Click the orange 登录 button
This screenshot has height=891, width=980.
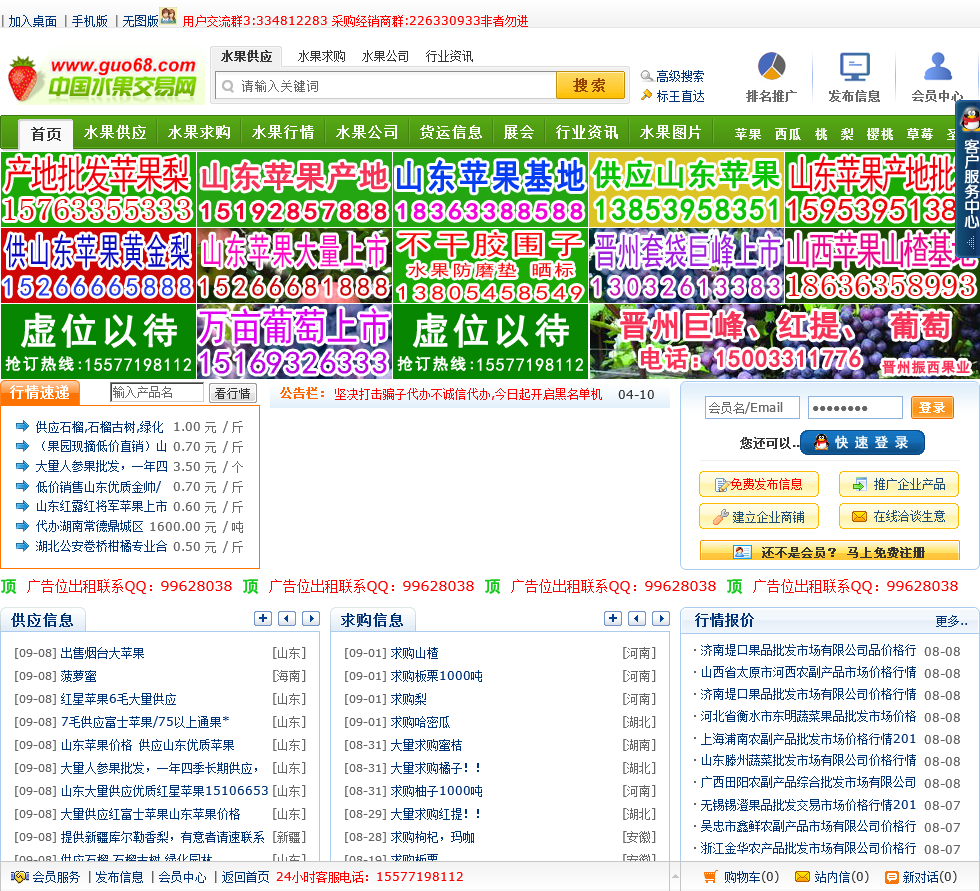[x=932, y=407]
